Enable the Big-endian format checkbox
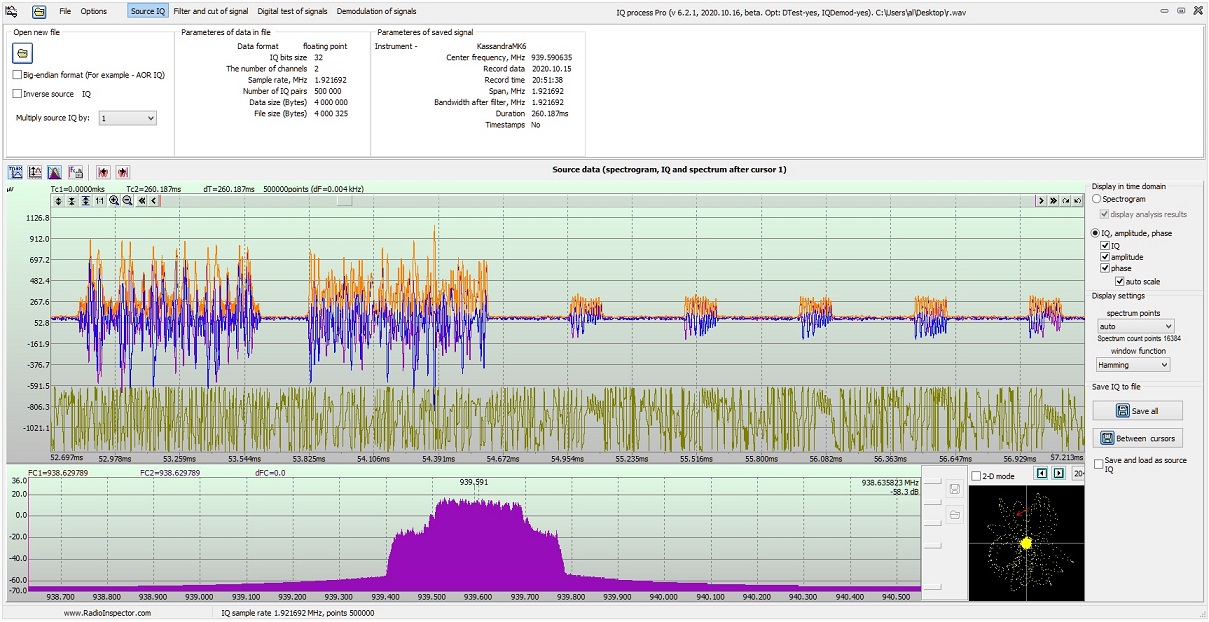Viewport: 1209px width, 622px height. (18, 75)
